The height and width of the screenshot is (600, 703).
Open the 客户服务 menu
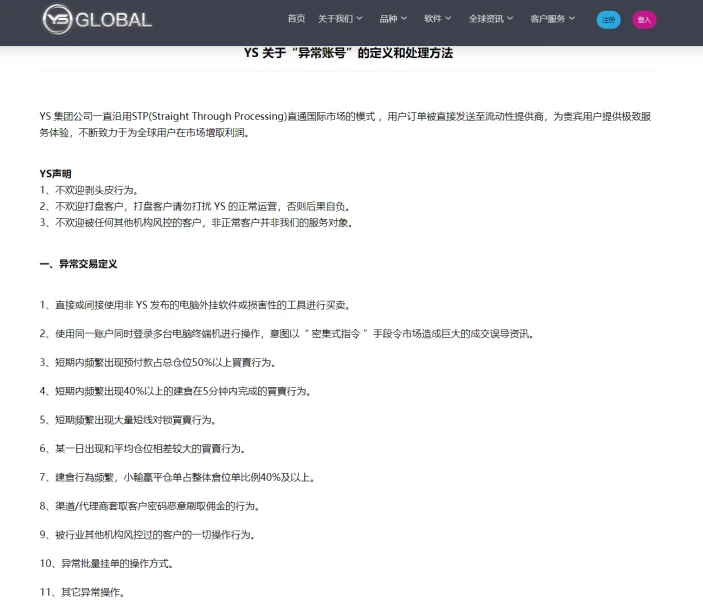(548, 19)
